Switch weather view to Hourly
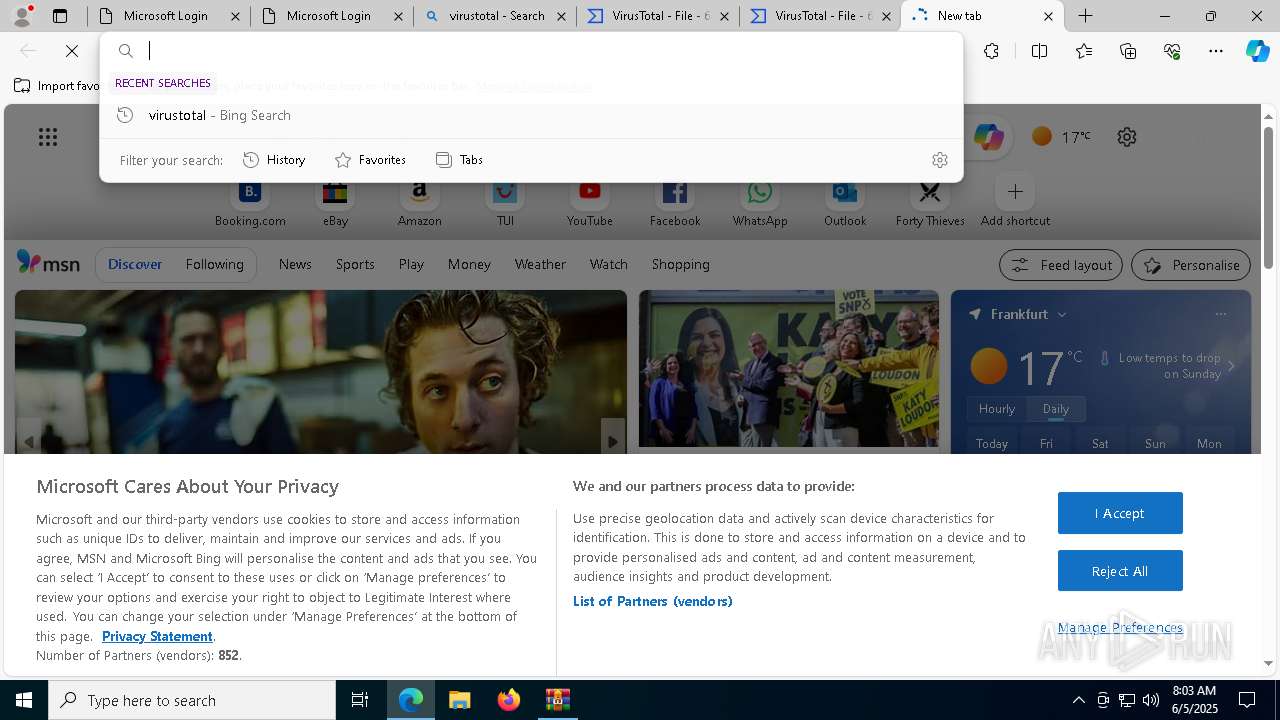1280x720 pixels. [x=997, y=409]
